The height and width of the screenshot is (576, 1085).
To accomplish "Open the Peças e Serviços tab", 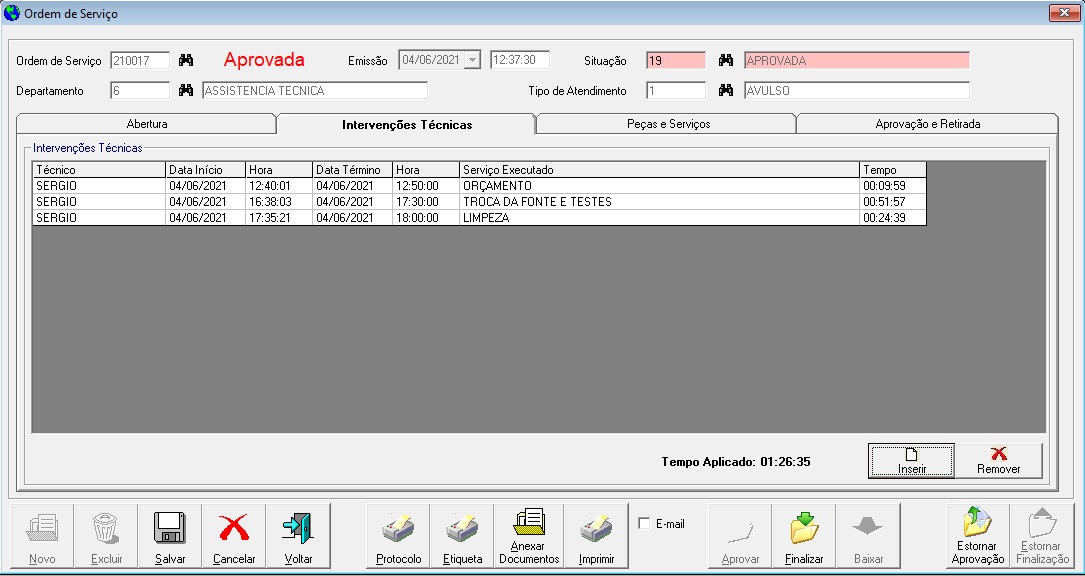I will coord(666,124).
